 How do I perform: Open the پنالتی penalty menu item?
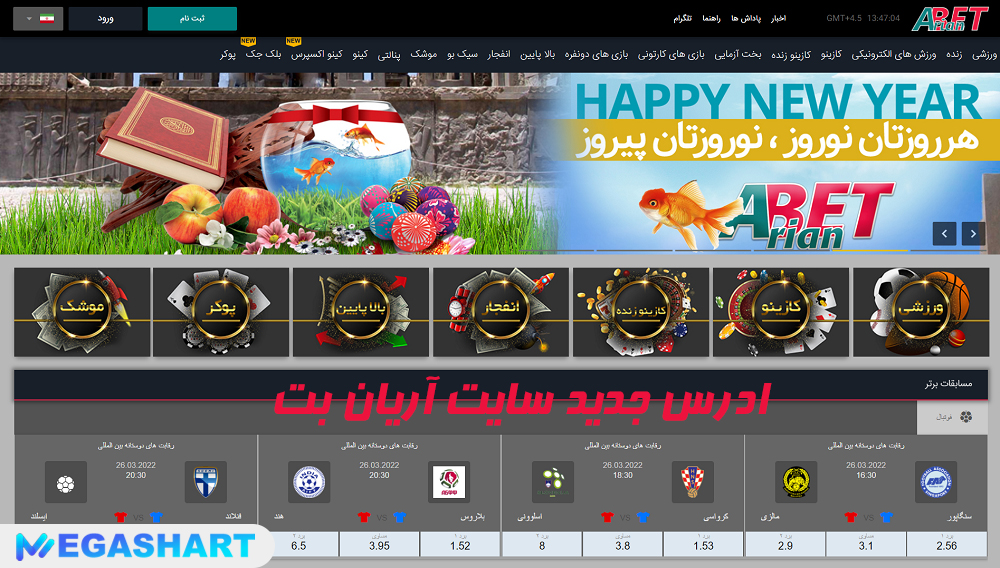389,55
